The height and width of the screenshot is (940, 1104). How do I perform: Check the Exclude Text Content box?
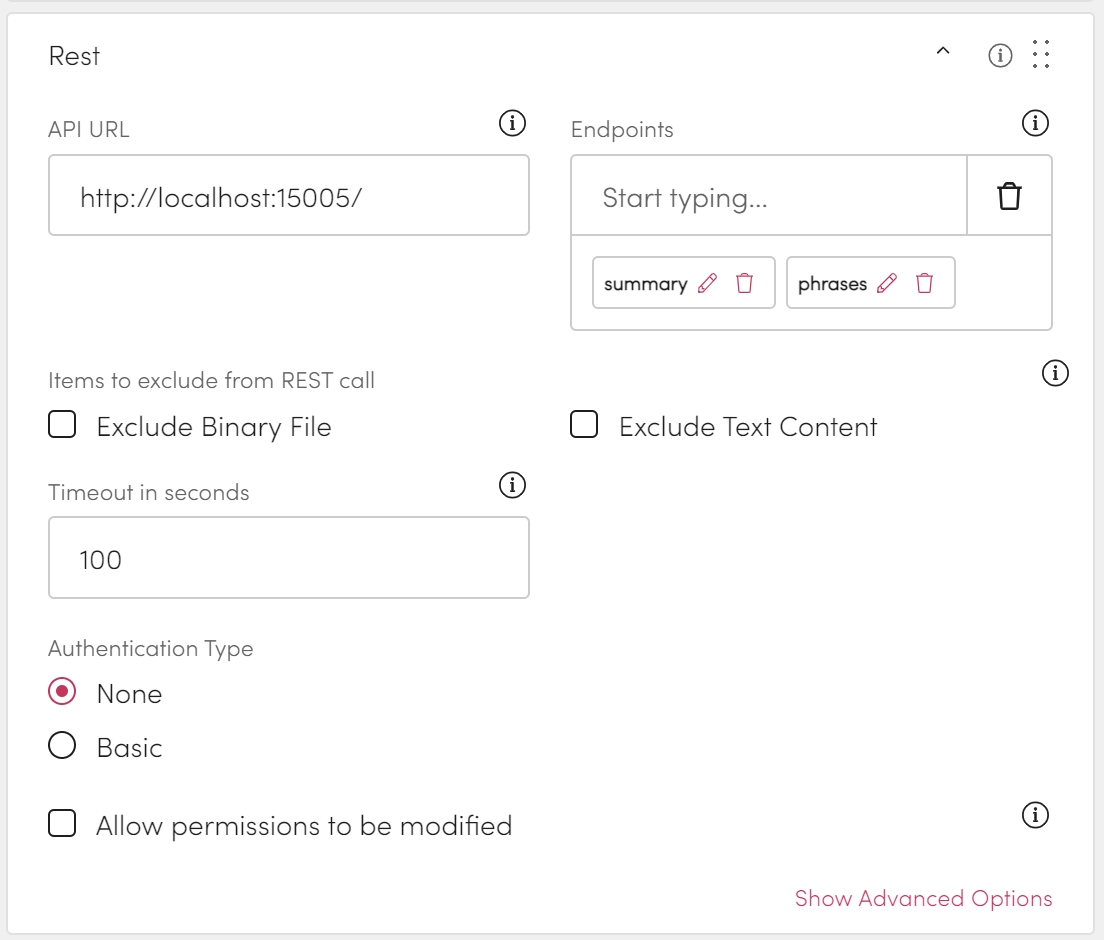point(584,426)
